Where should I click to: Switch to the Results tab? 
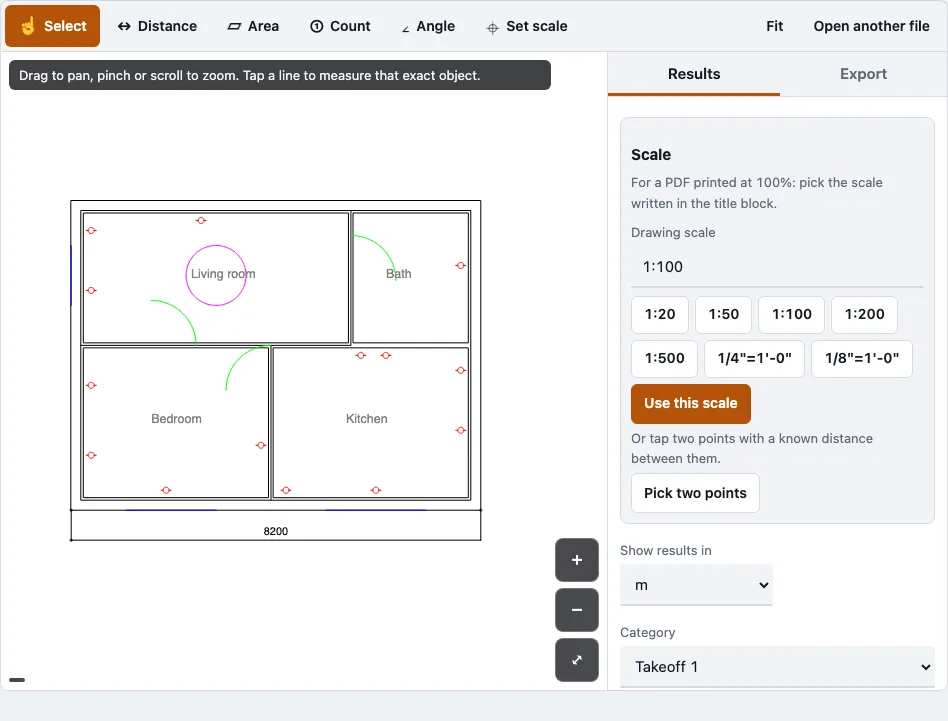[x=693, y=74]
